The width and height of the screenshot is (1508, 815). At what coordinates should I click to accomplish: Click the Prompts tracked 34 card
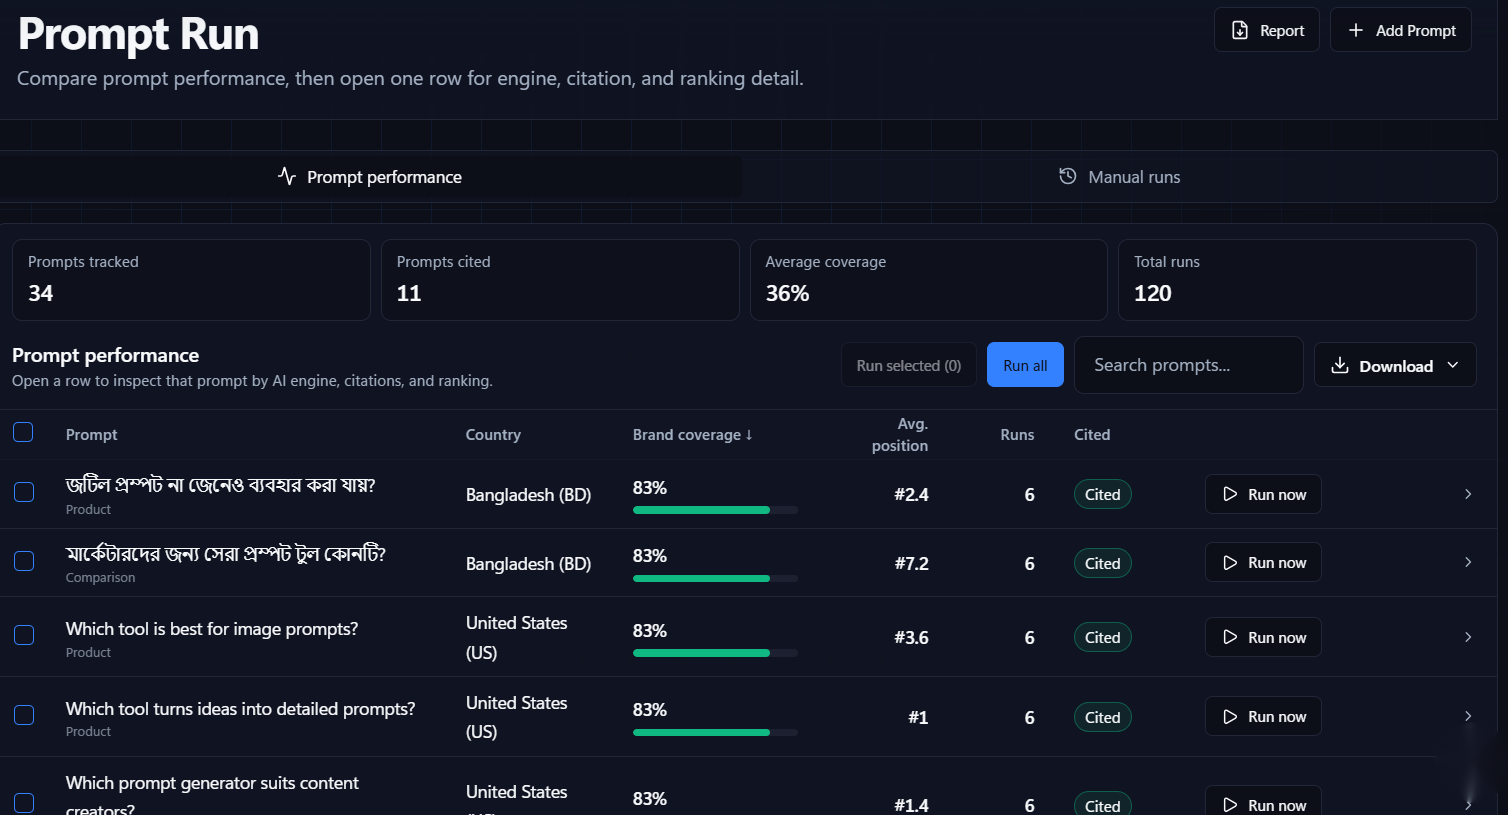pos(191,280)
